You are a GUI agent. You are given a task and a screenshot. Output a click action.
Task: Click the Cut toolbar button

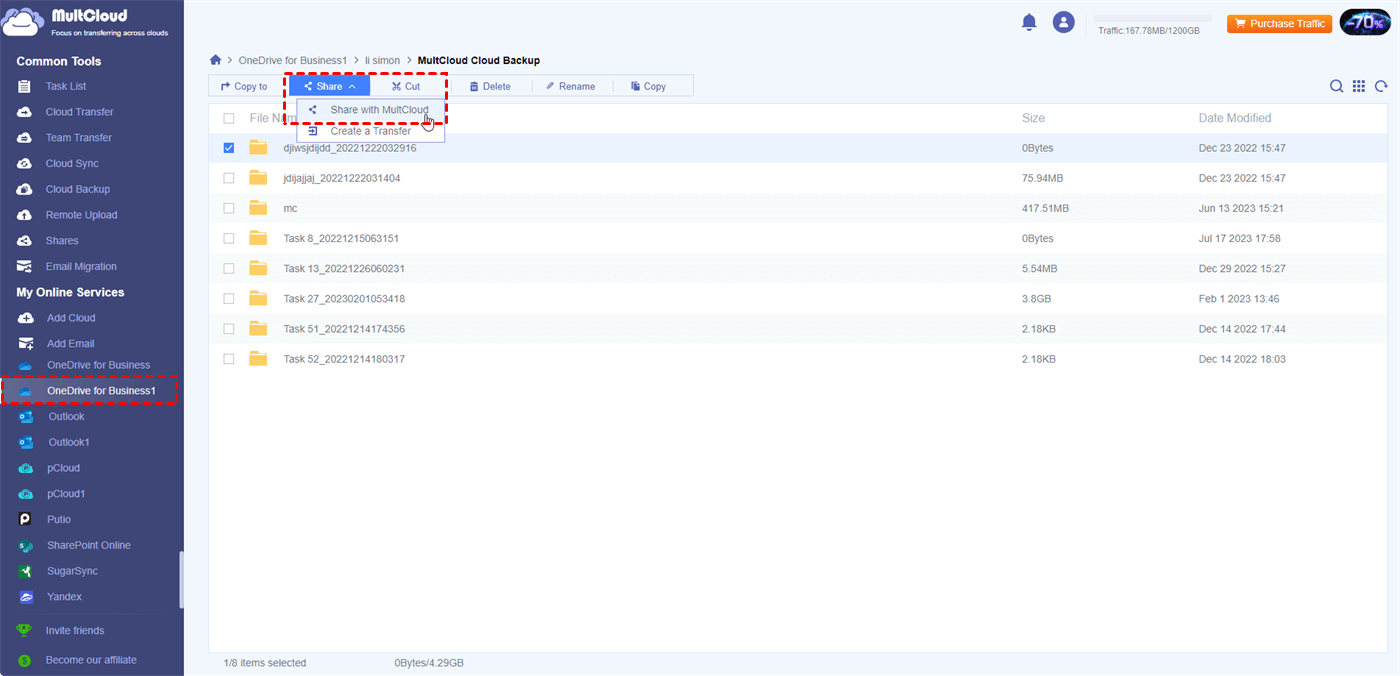[x=406, y=86]
